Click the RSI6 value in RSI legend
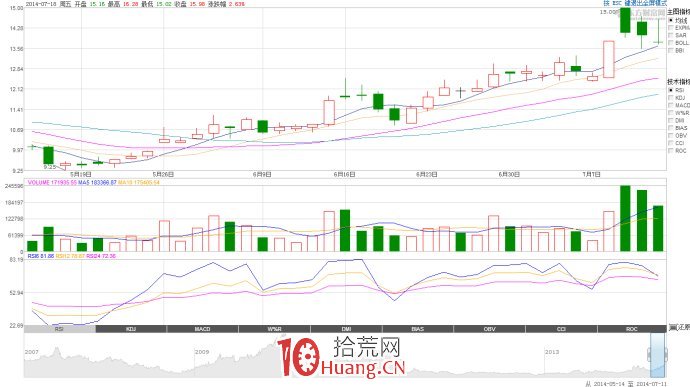The height and width of the screenshot is (387, 690). pyautogui.click(x=40, y=256)
